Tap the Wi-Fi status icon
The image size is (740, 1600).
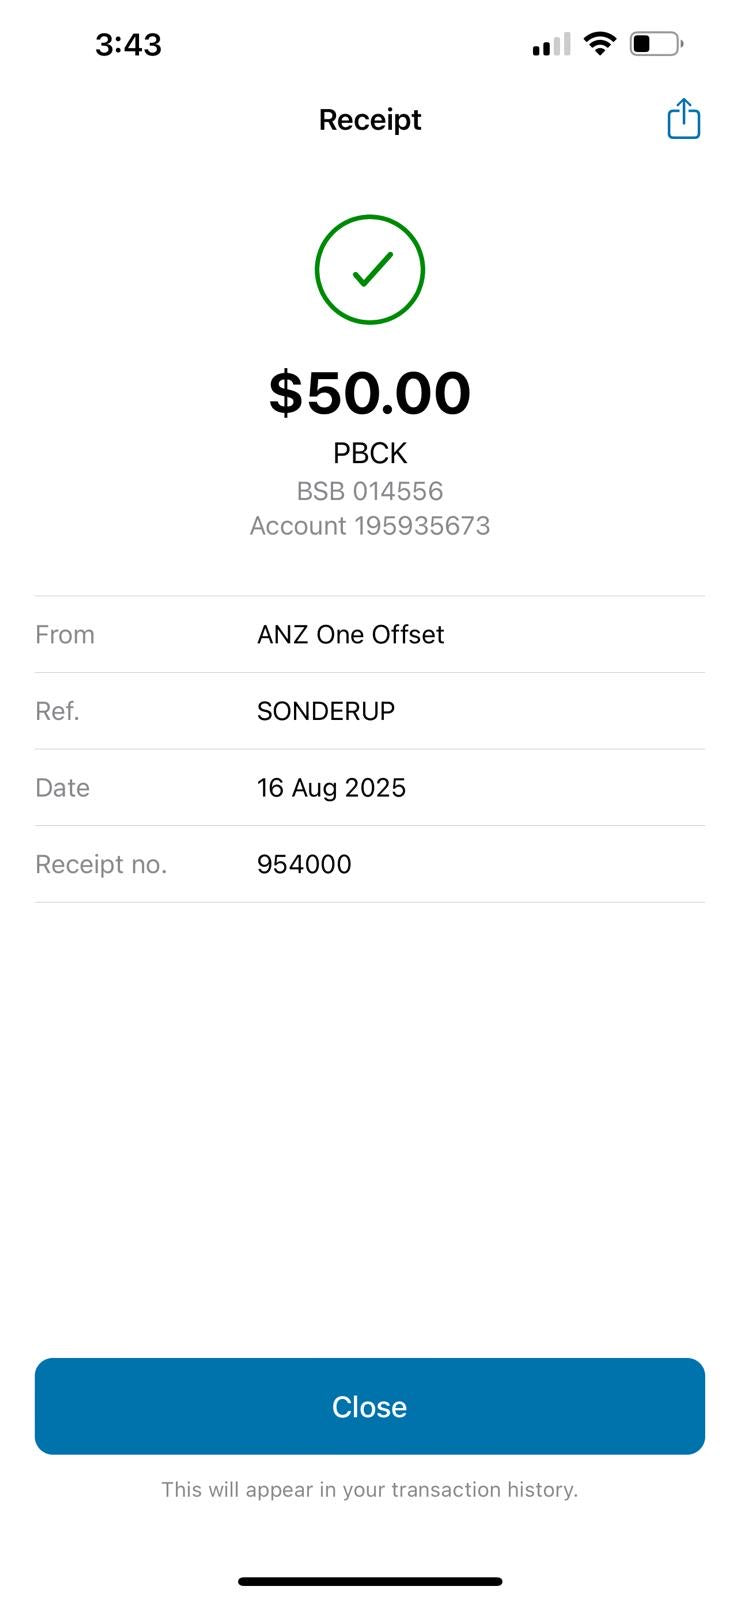coord(599,44)
